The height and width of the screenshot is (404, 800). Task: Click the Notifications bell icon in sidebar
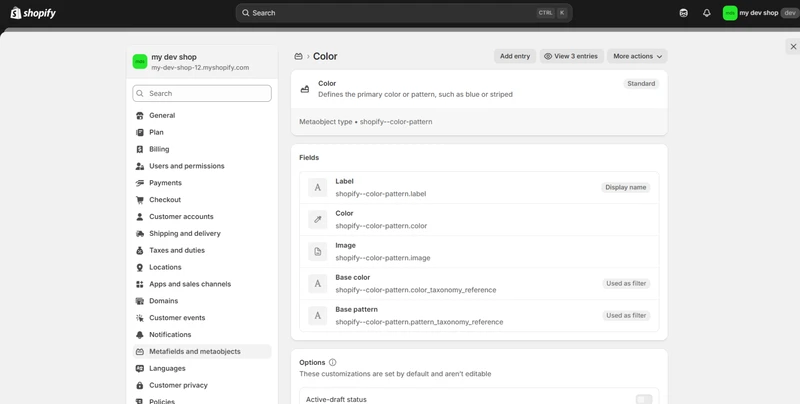tap(140, 335)
